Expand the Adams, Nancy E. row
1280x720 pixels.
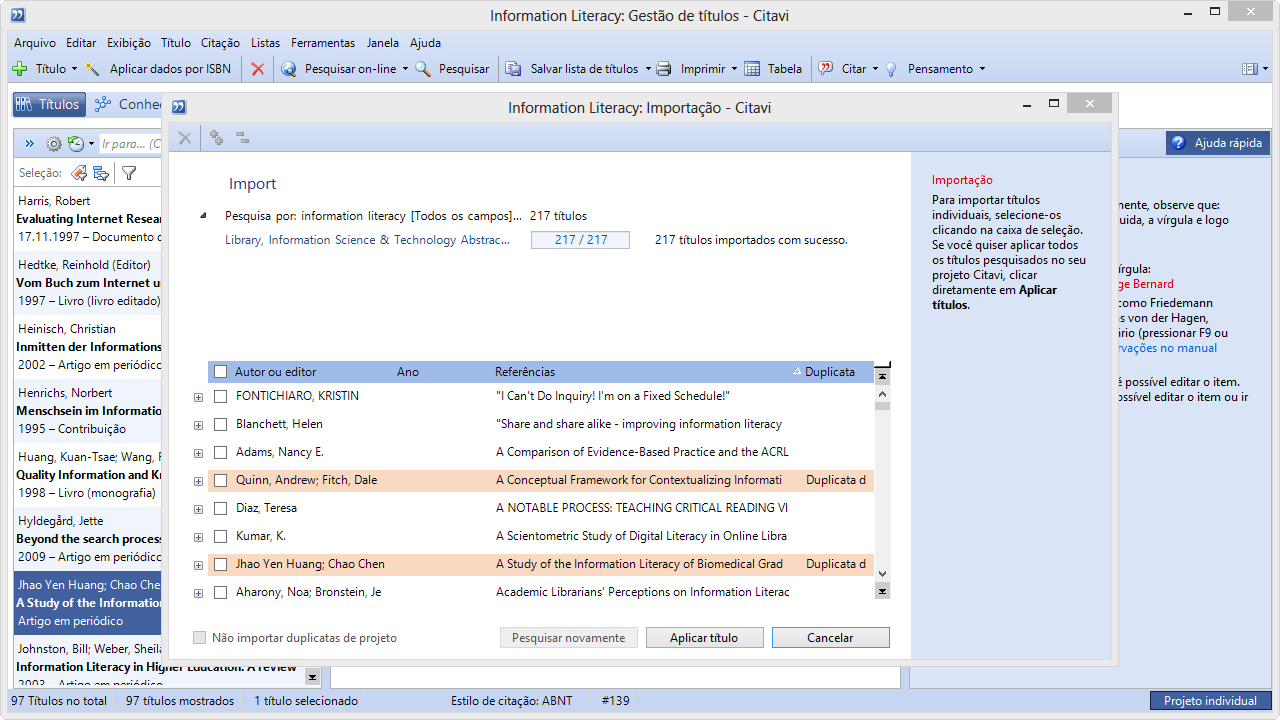click(198, 453)
